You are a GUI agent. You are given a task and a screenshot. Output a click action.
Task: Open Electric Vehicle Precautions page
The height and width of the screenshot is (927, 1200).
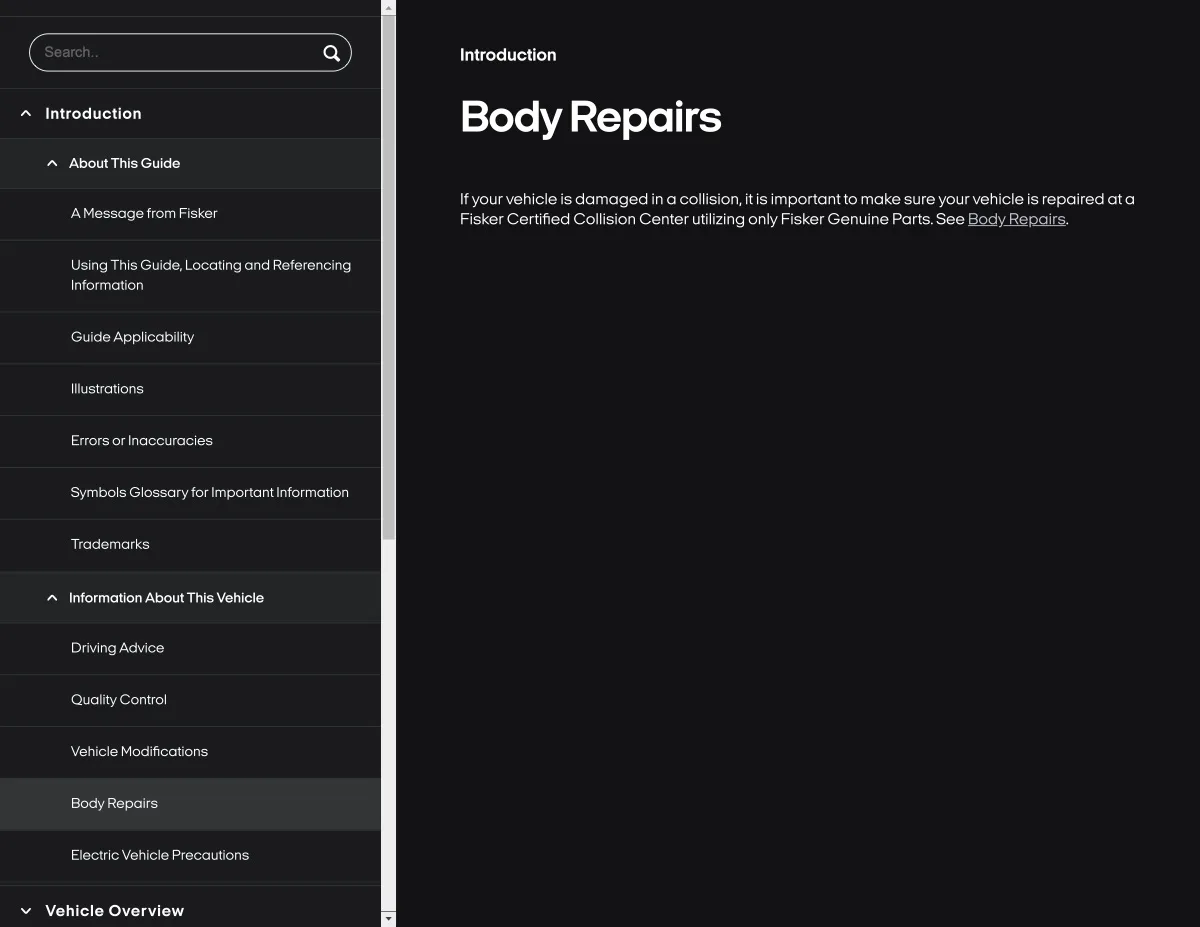[160, 856]
